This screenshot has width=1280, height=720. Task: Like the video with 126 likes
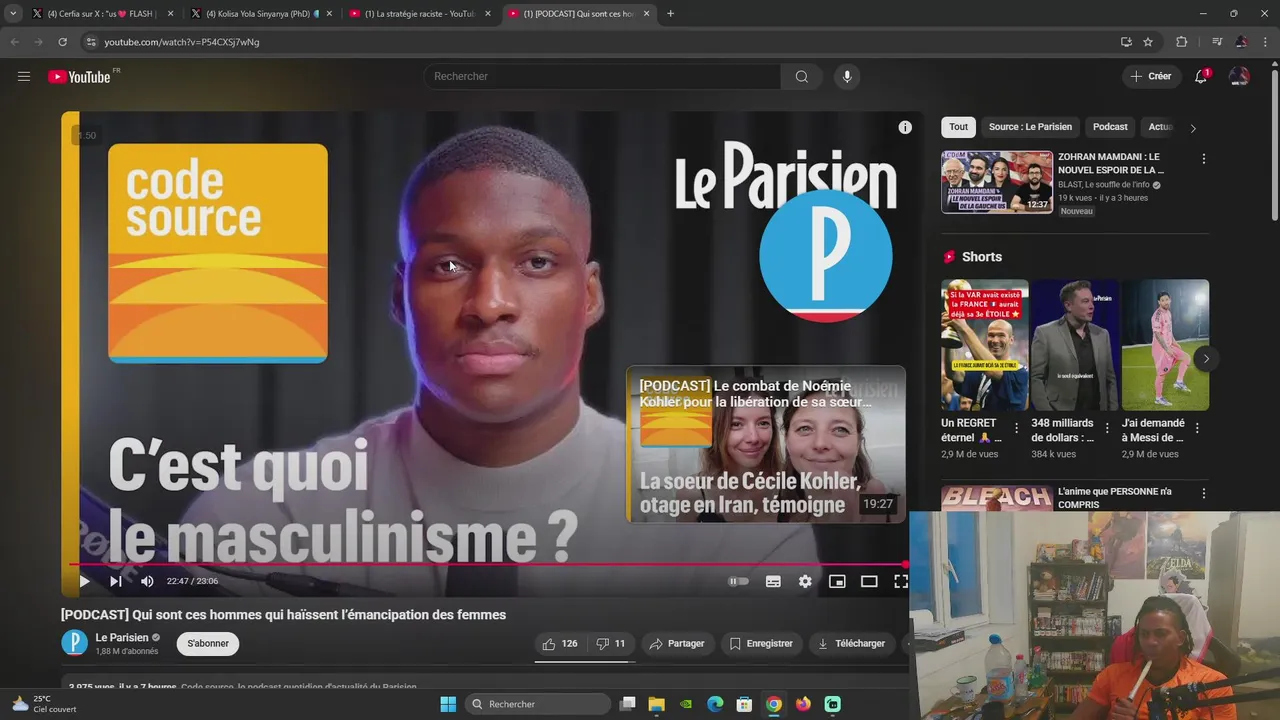(560, 644)
